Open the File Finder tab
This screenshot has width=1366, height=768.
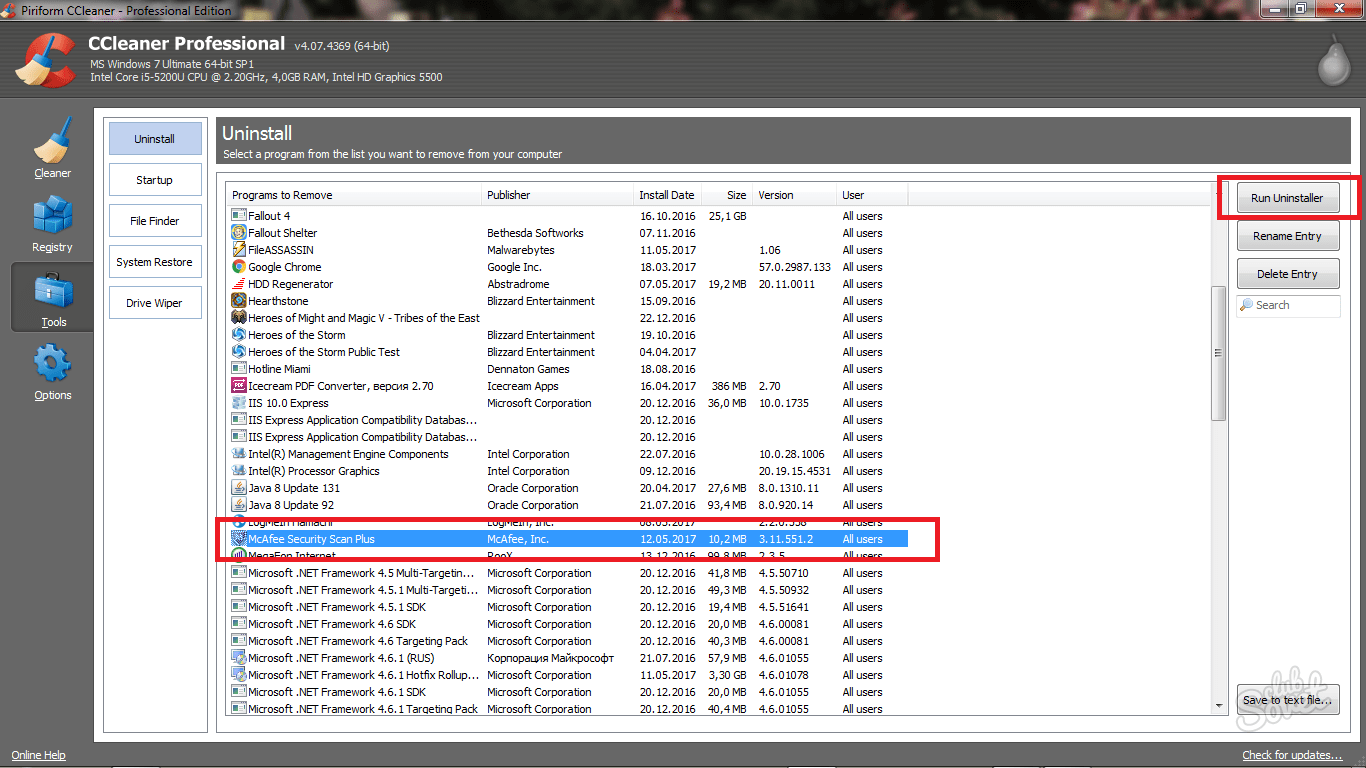tap(155, 221)
